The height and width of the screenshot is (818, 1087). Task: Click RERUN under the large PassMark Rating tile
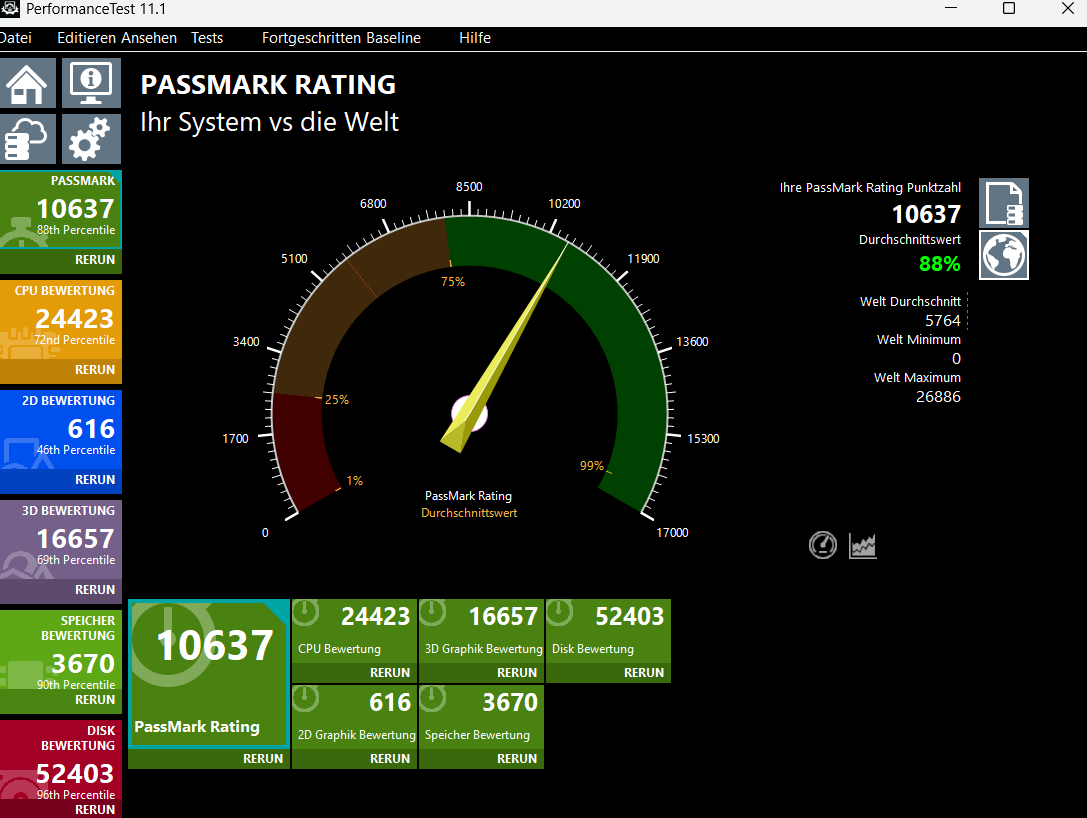tap(263, 759)
